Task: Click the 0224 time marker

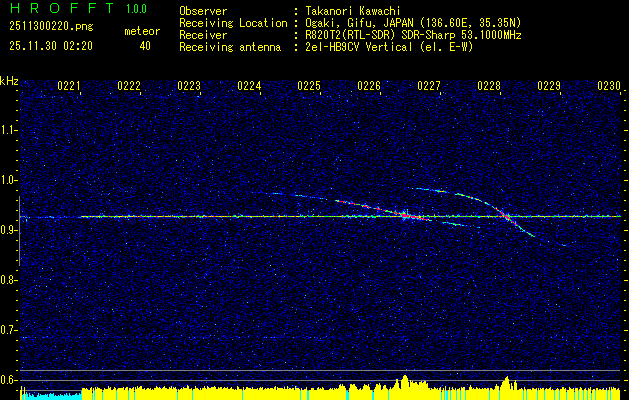Action: (249, 86)
